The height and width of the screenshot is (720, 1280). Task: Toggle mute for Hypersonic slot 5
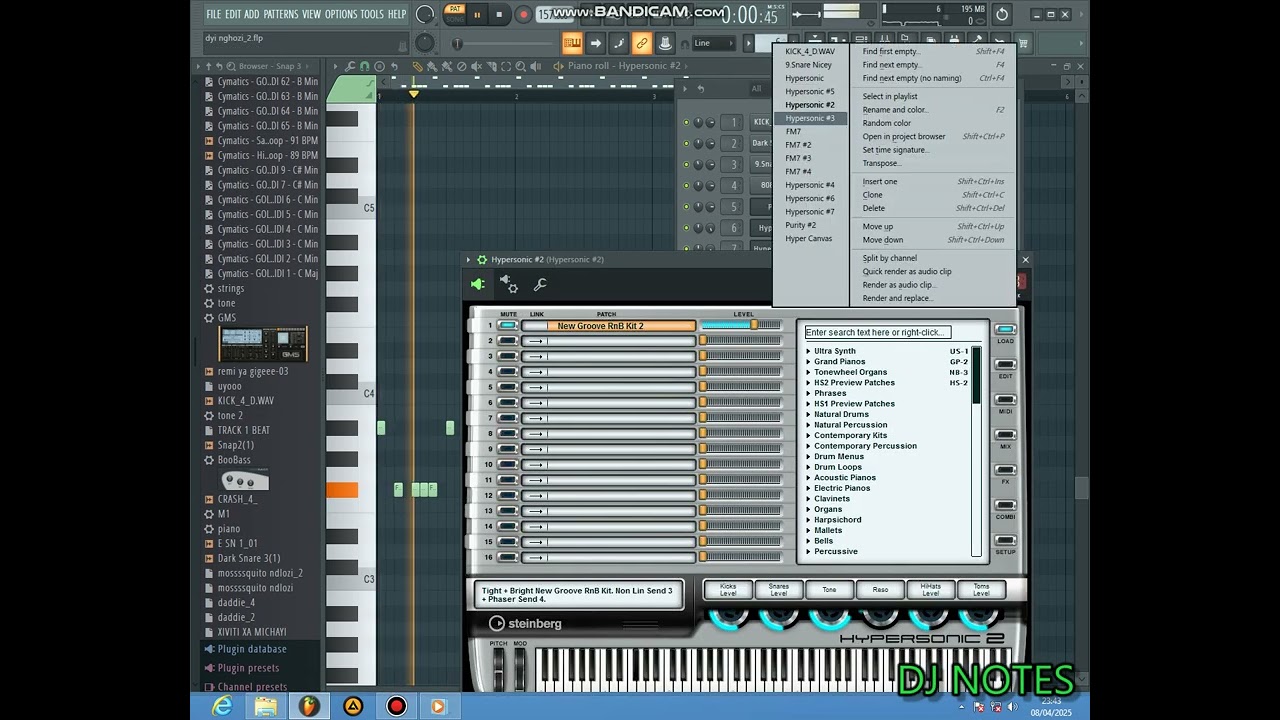tap(508, 387)
